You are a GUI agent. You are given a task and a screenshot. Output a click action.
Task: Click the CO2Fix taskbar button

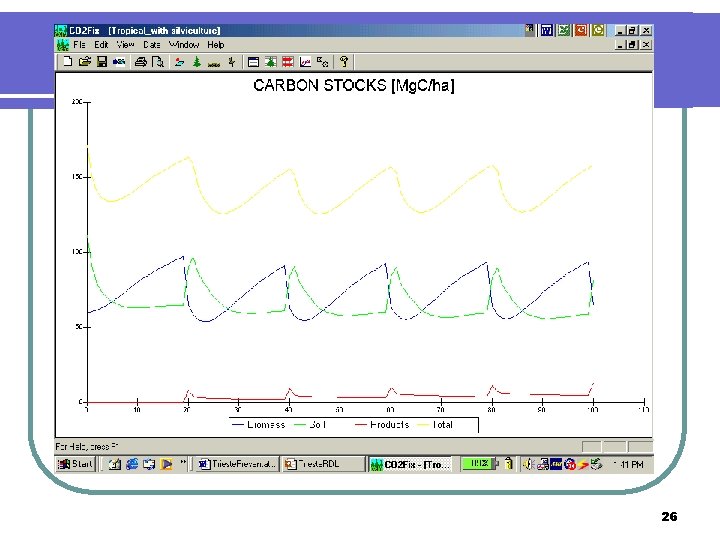[x=411, y=464]
